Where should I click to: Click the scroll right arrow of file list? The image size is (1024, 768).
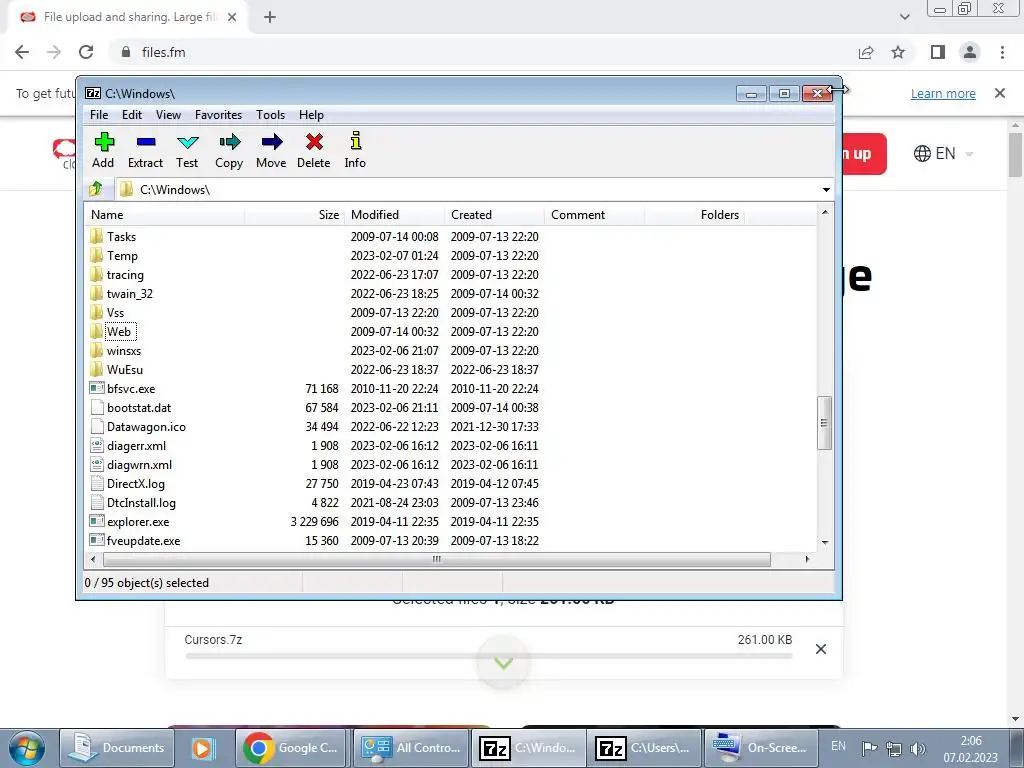coord(807,560)
